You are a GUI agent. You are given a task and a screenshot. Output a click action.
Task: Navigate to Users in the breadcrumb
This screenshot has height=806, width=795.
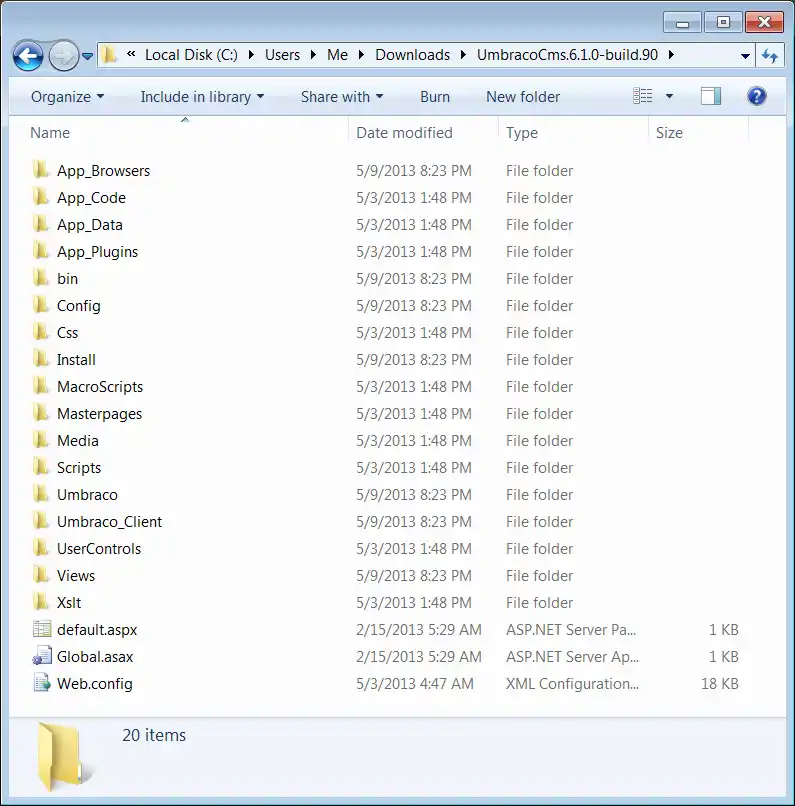click(282, 54)
